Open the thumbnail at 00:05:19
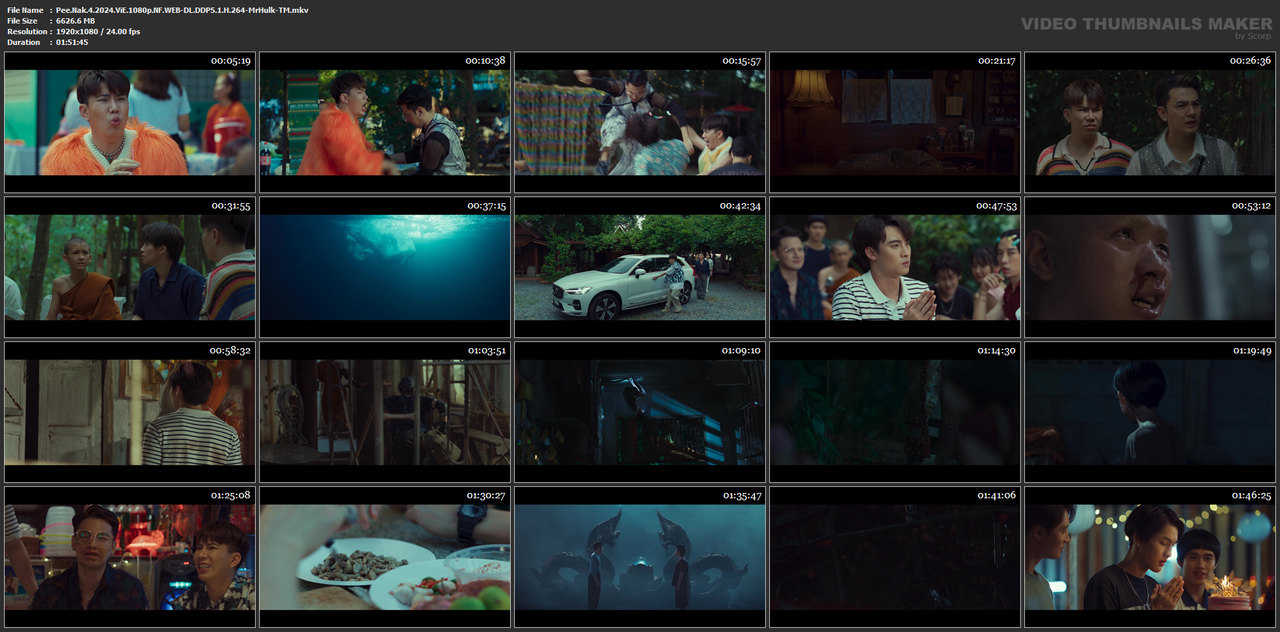Viewport: 1280px width, 632px height. [130, 122]
